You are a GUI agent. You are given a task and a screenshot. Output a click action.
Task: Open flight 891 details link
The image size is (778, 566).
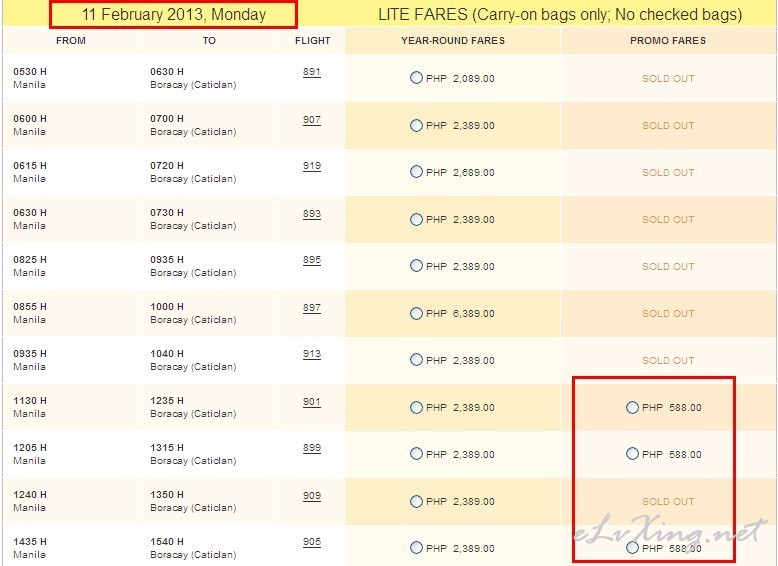click(312, 72)
